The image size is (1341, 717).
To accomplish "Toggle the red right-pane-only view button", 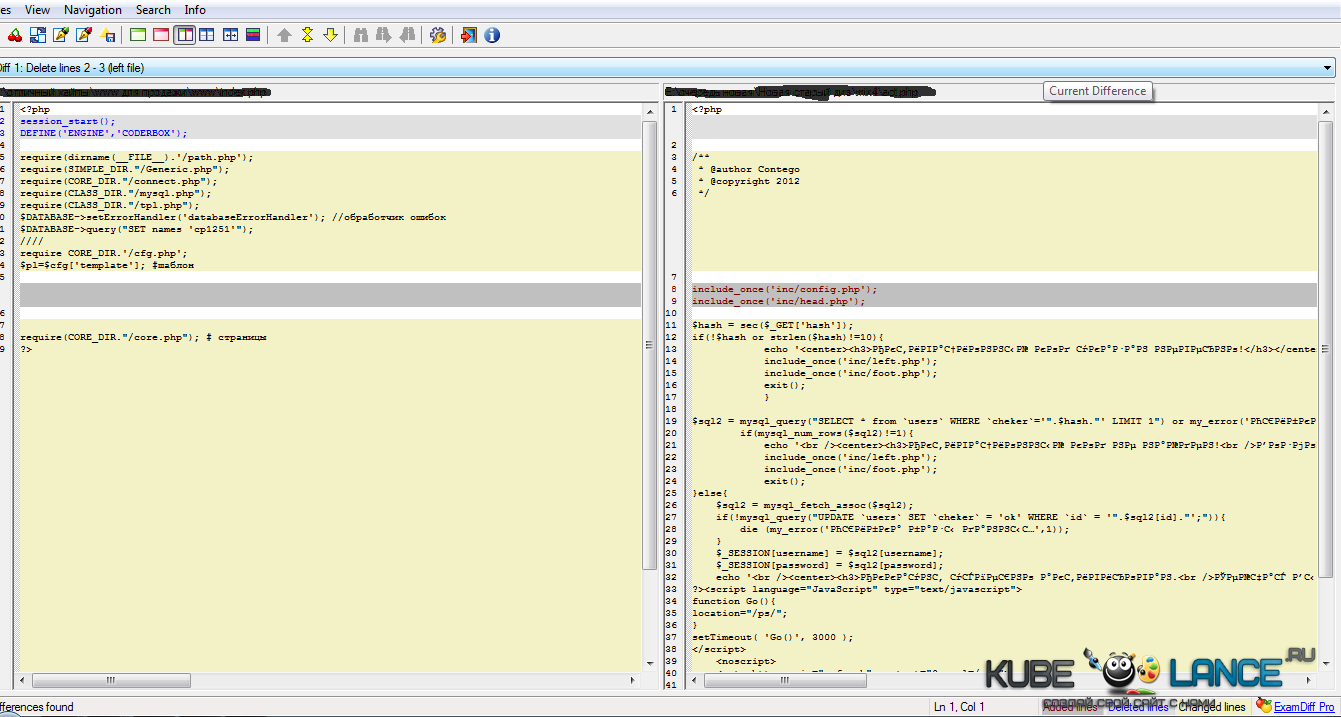I will point(161,35).
